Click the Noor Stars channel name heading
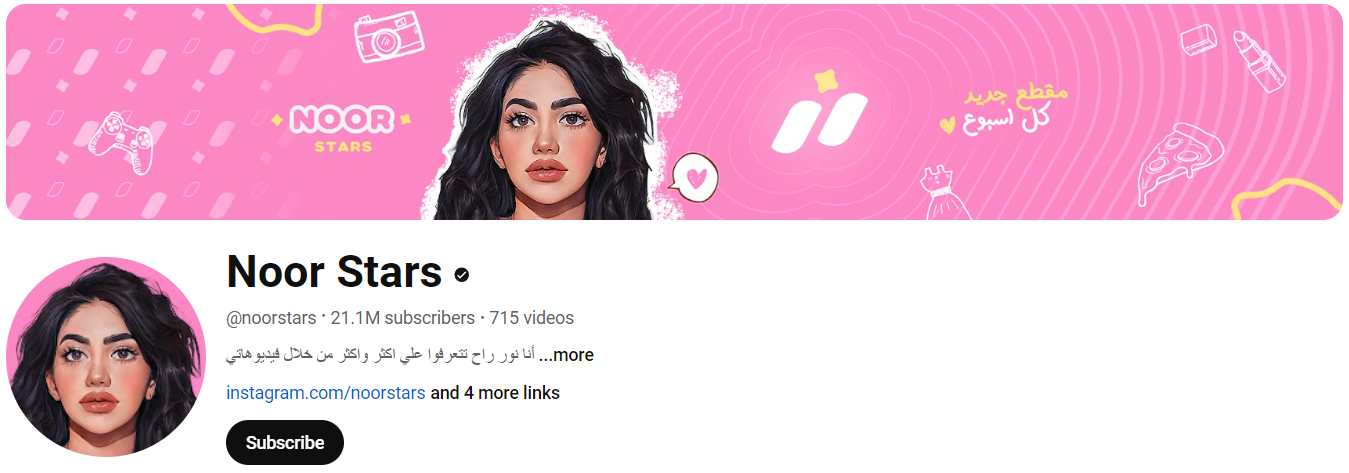 tap(334, 272)
